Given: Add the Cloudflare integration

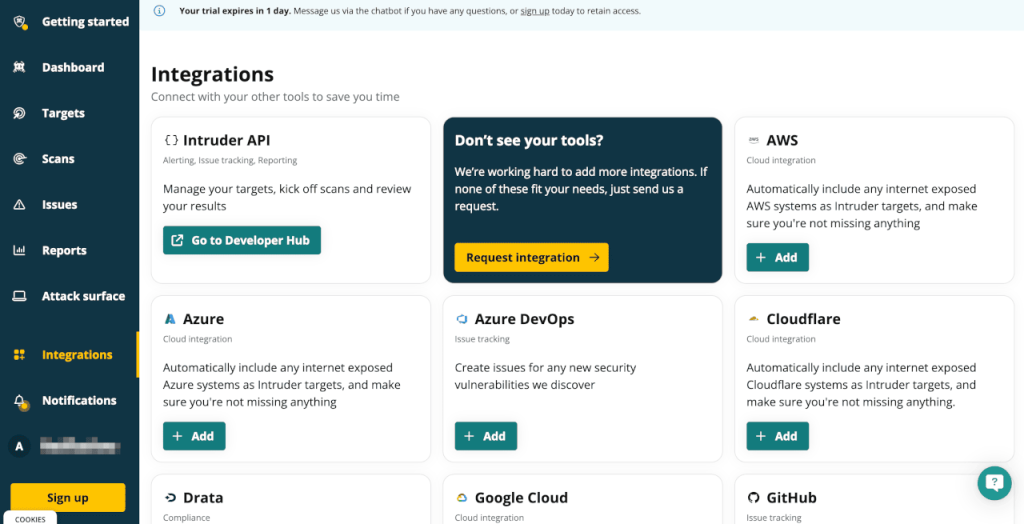Looking at the screenshot, I should tap(777, 436).
